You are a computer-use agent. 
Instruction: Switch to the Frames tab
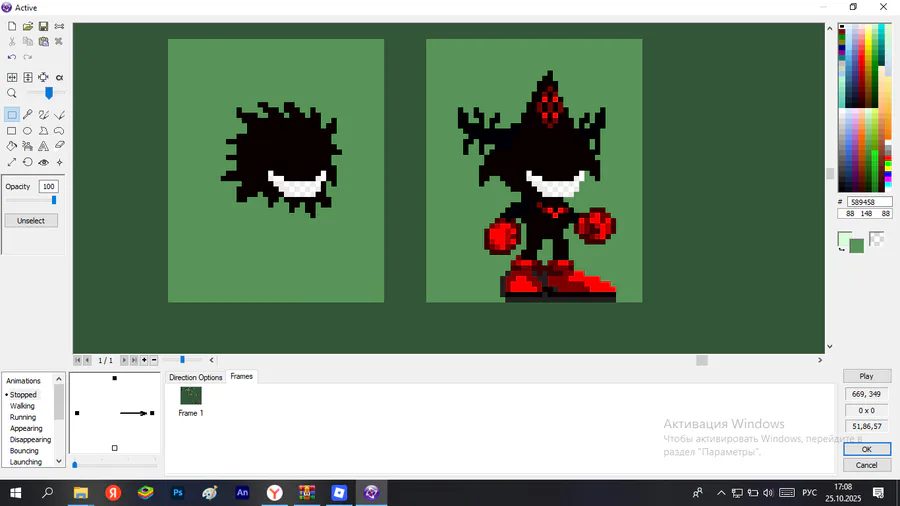241,376
